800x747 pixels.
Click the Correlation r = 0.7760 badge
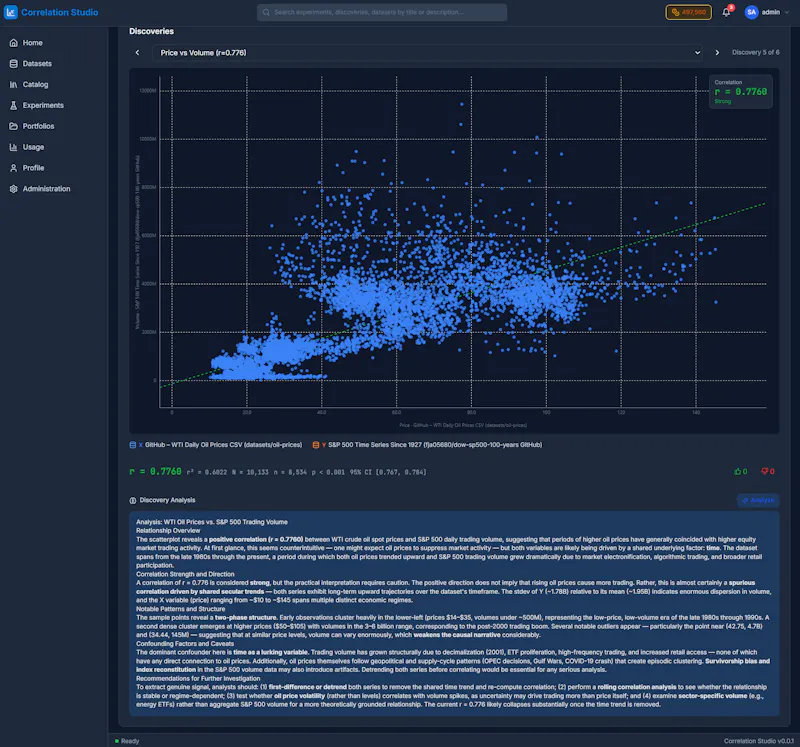(x=740, y=92)
